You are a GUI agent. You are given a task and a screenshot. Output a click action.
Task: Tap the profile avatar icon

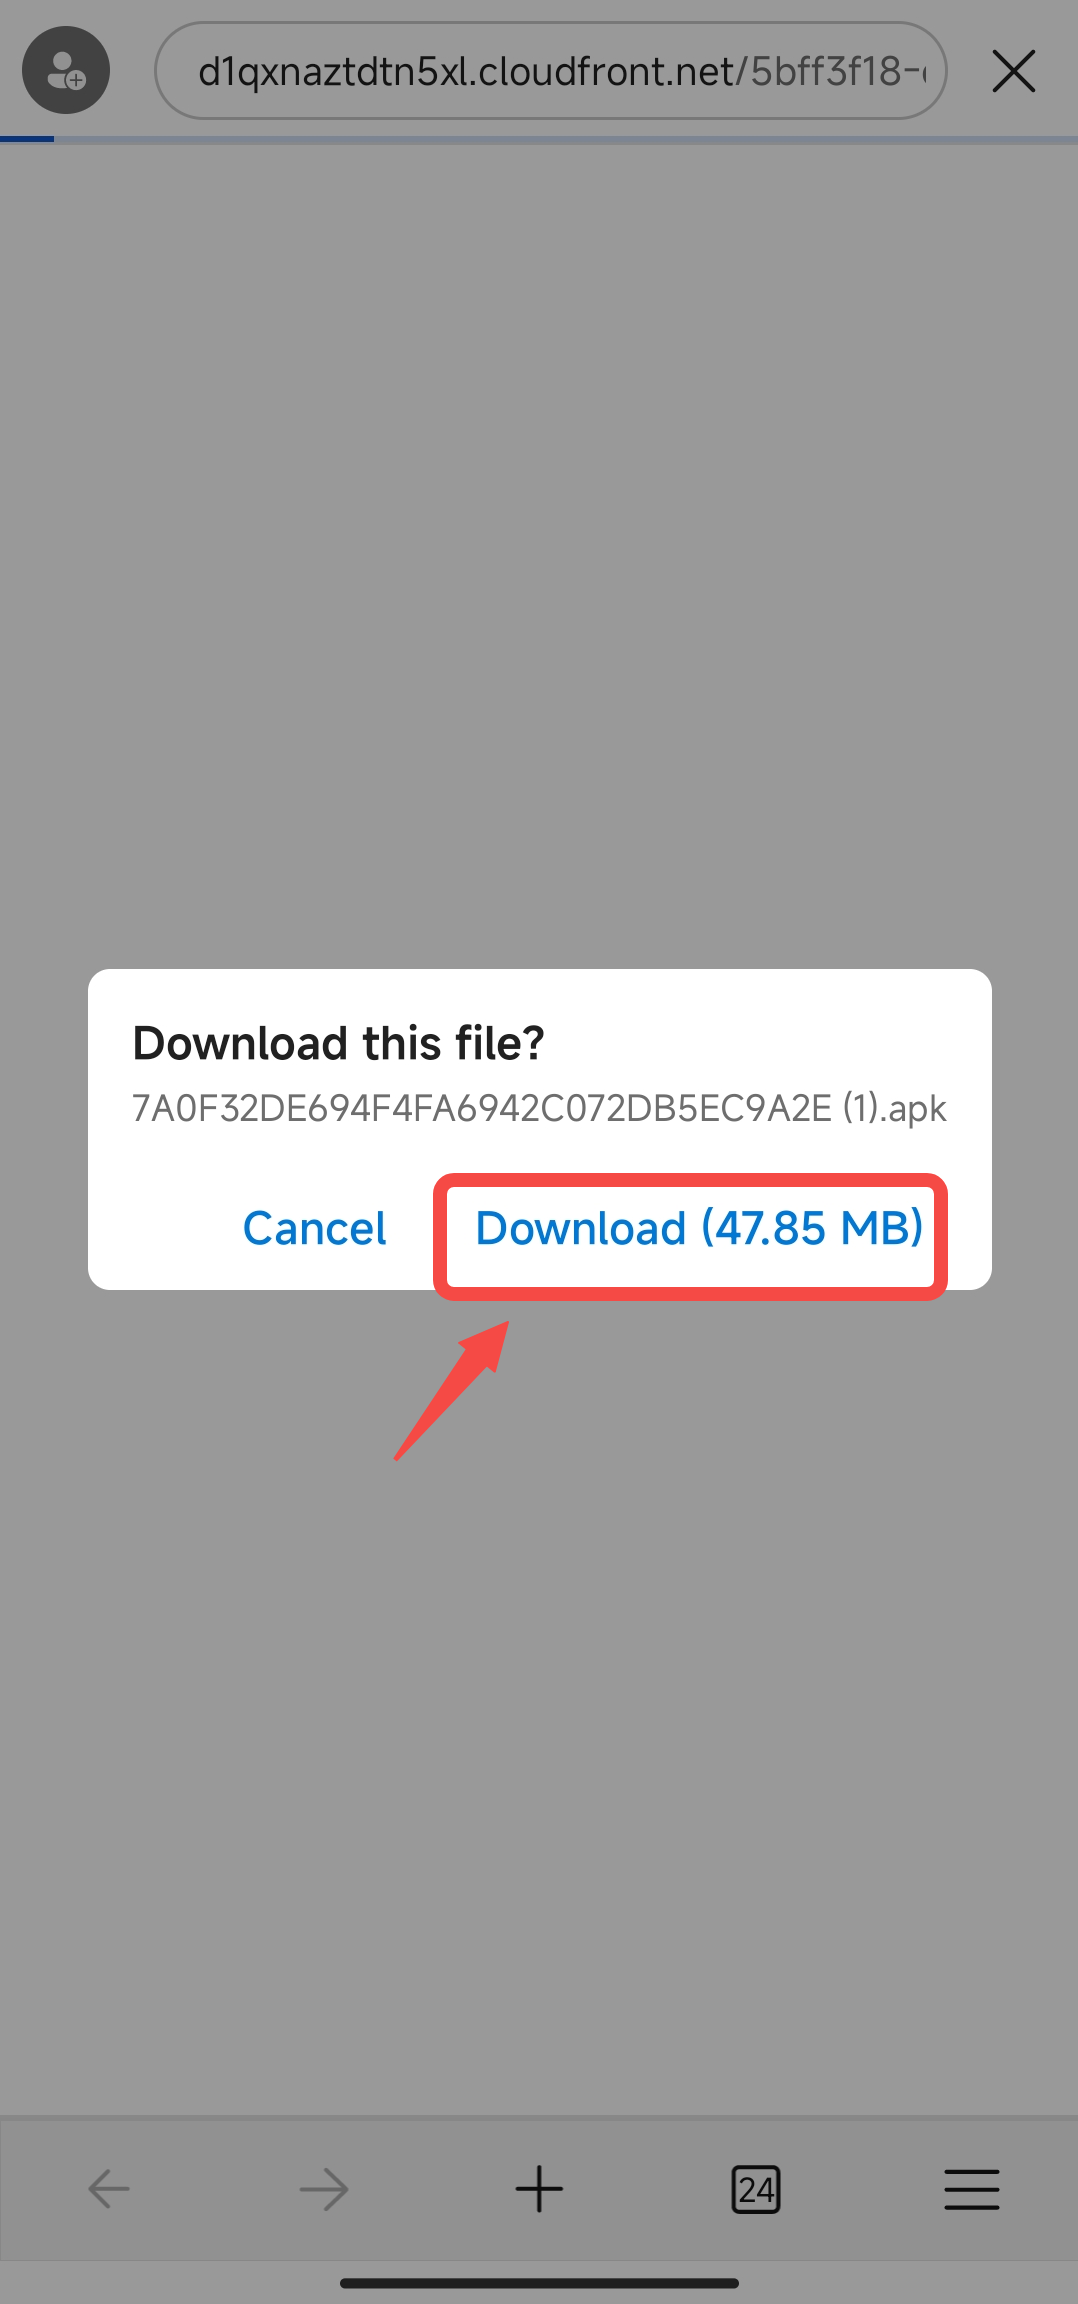66,70
